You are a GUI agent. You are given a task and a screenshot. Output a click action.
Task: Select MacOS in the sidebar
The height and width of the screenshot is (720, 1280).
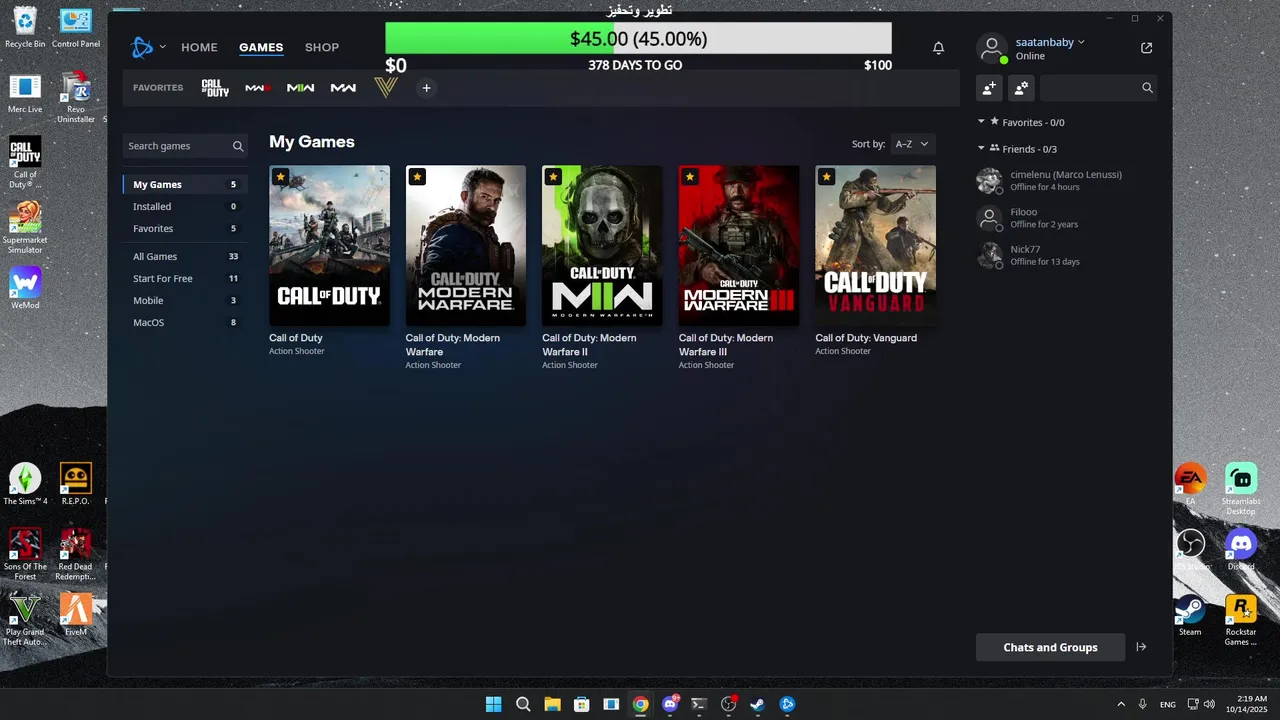coord(185,323)
